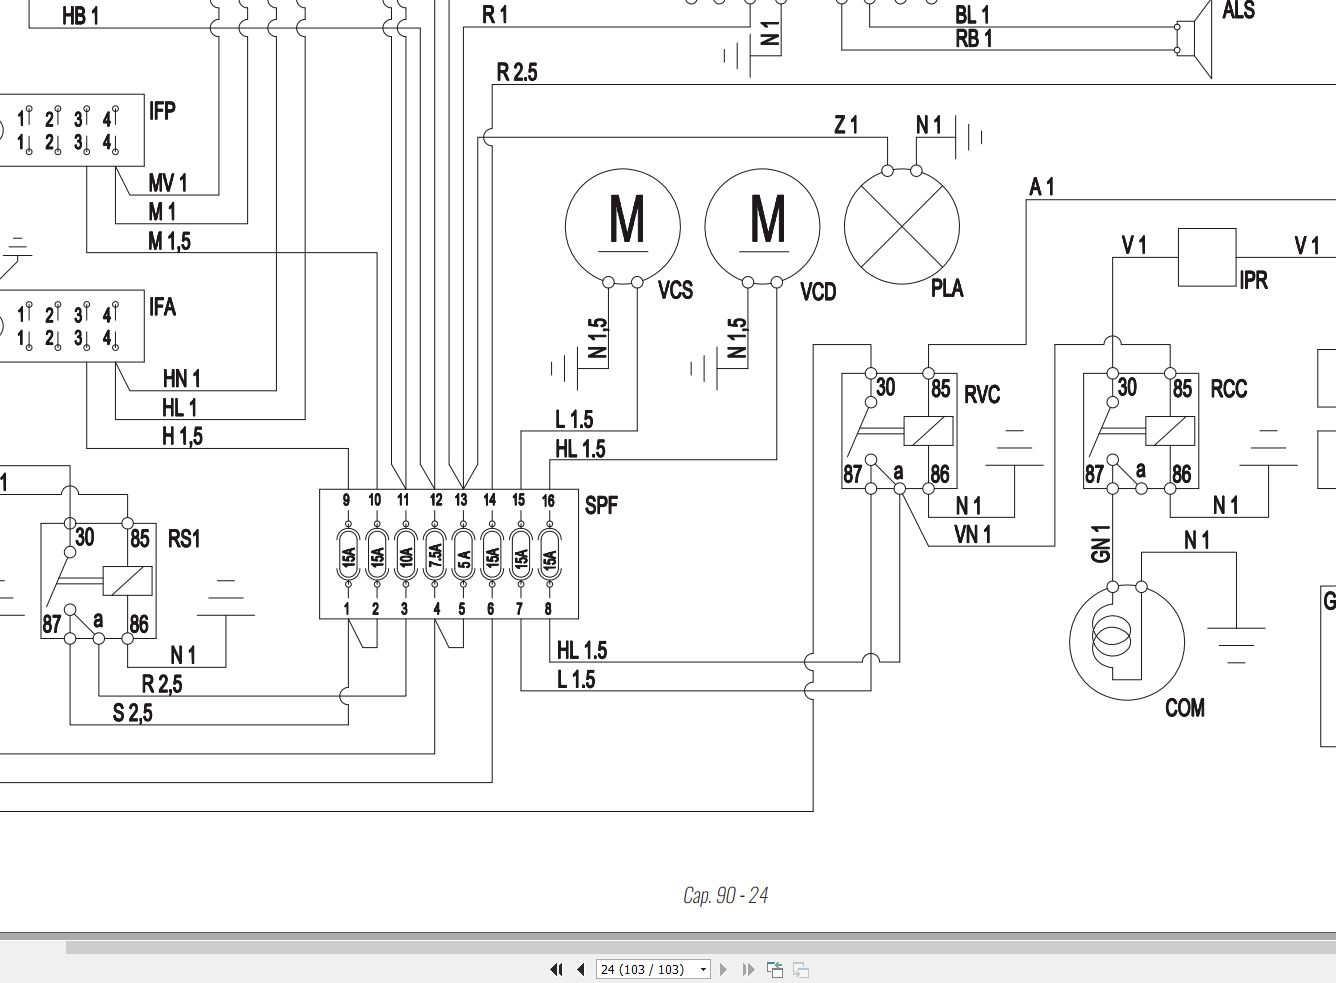Screen dimensions: 1336x983
Task: Click the 'Z 1' wire label
Action: click(x=846, y=125)
